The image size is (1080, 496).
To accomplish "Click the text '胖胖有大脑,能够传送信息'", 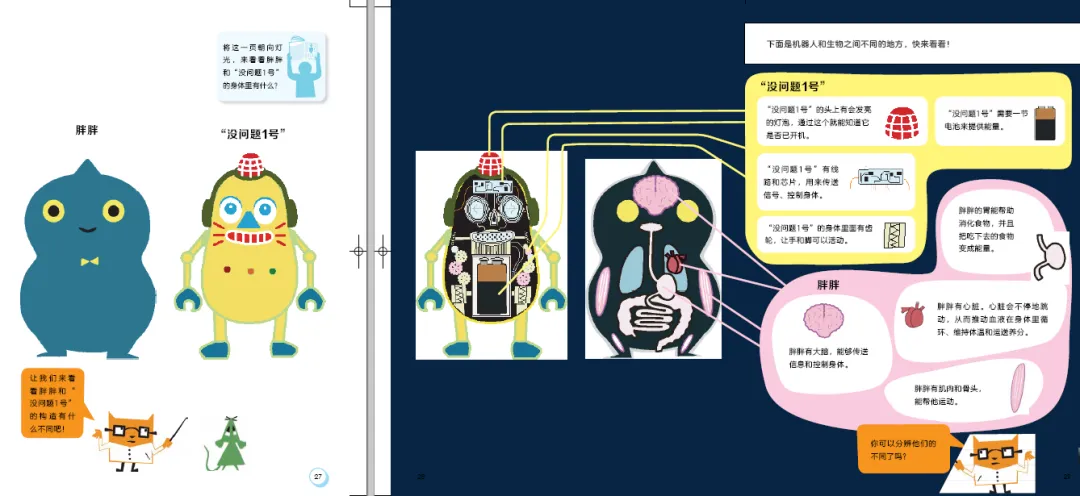I will click(x=829, y=358).
